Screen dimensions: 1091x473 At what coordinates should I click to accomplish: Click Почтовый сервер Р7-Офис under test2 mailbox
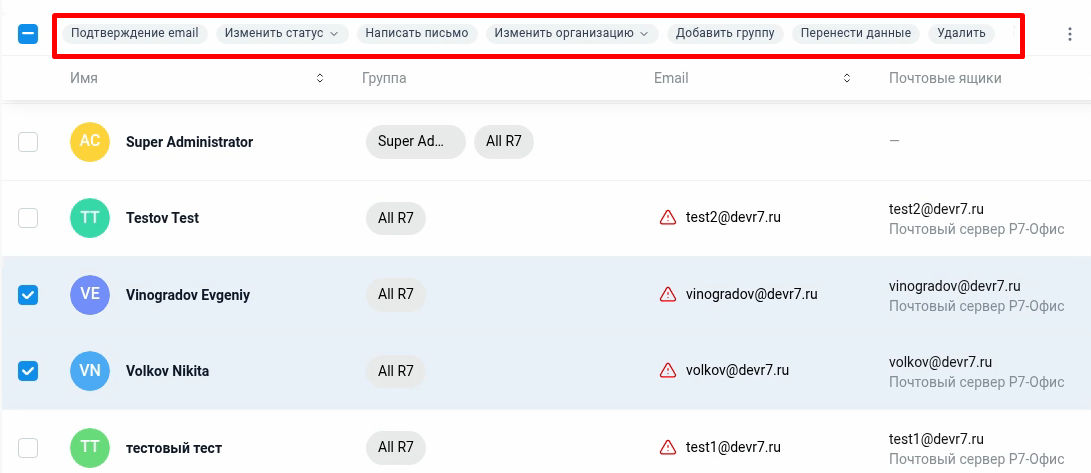coord(976,229)
